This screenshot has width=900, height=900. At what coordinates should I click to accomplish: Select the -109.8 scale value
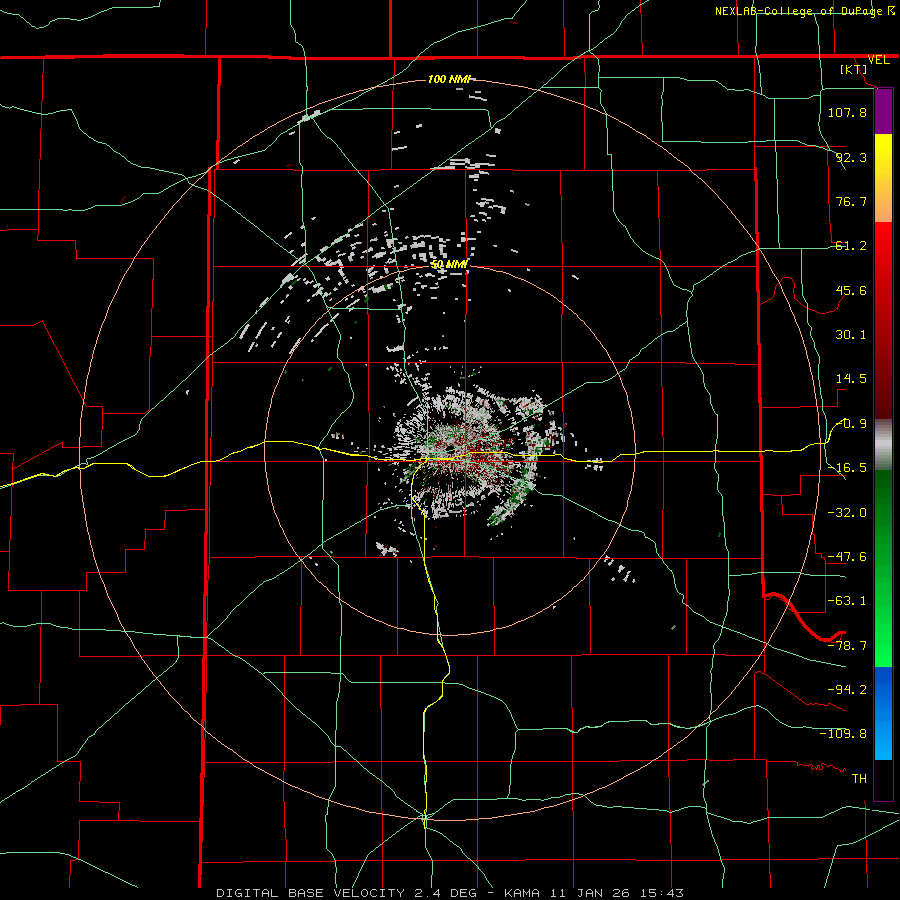tap(843, 734)
